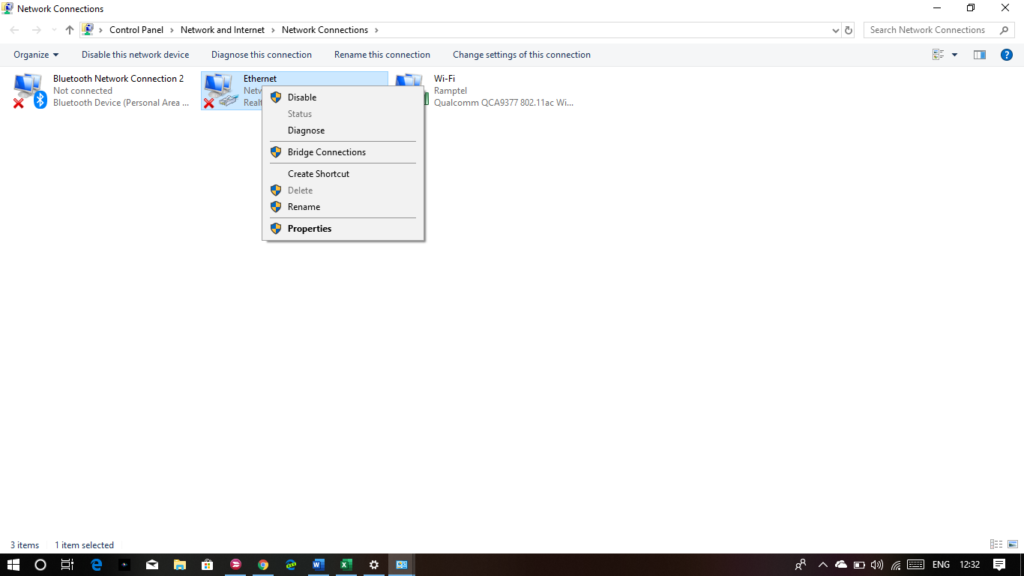Select Disable in the context menu
Image resolution: width=1024 pixels, height=576 pixels.
pyautogui.click(x=302, y=97)
